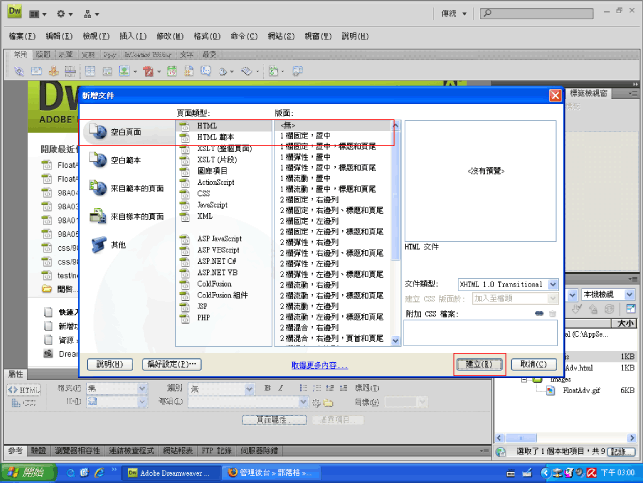Click HTML button in properties panel
The image size is (643, 483).
pos(24,390)
